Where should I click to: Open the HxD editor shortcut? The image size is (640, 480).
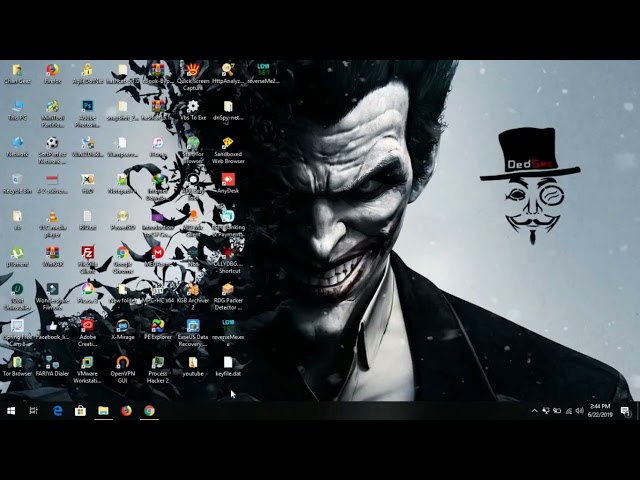87,184
